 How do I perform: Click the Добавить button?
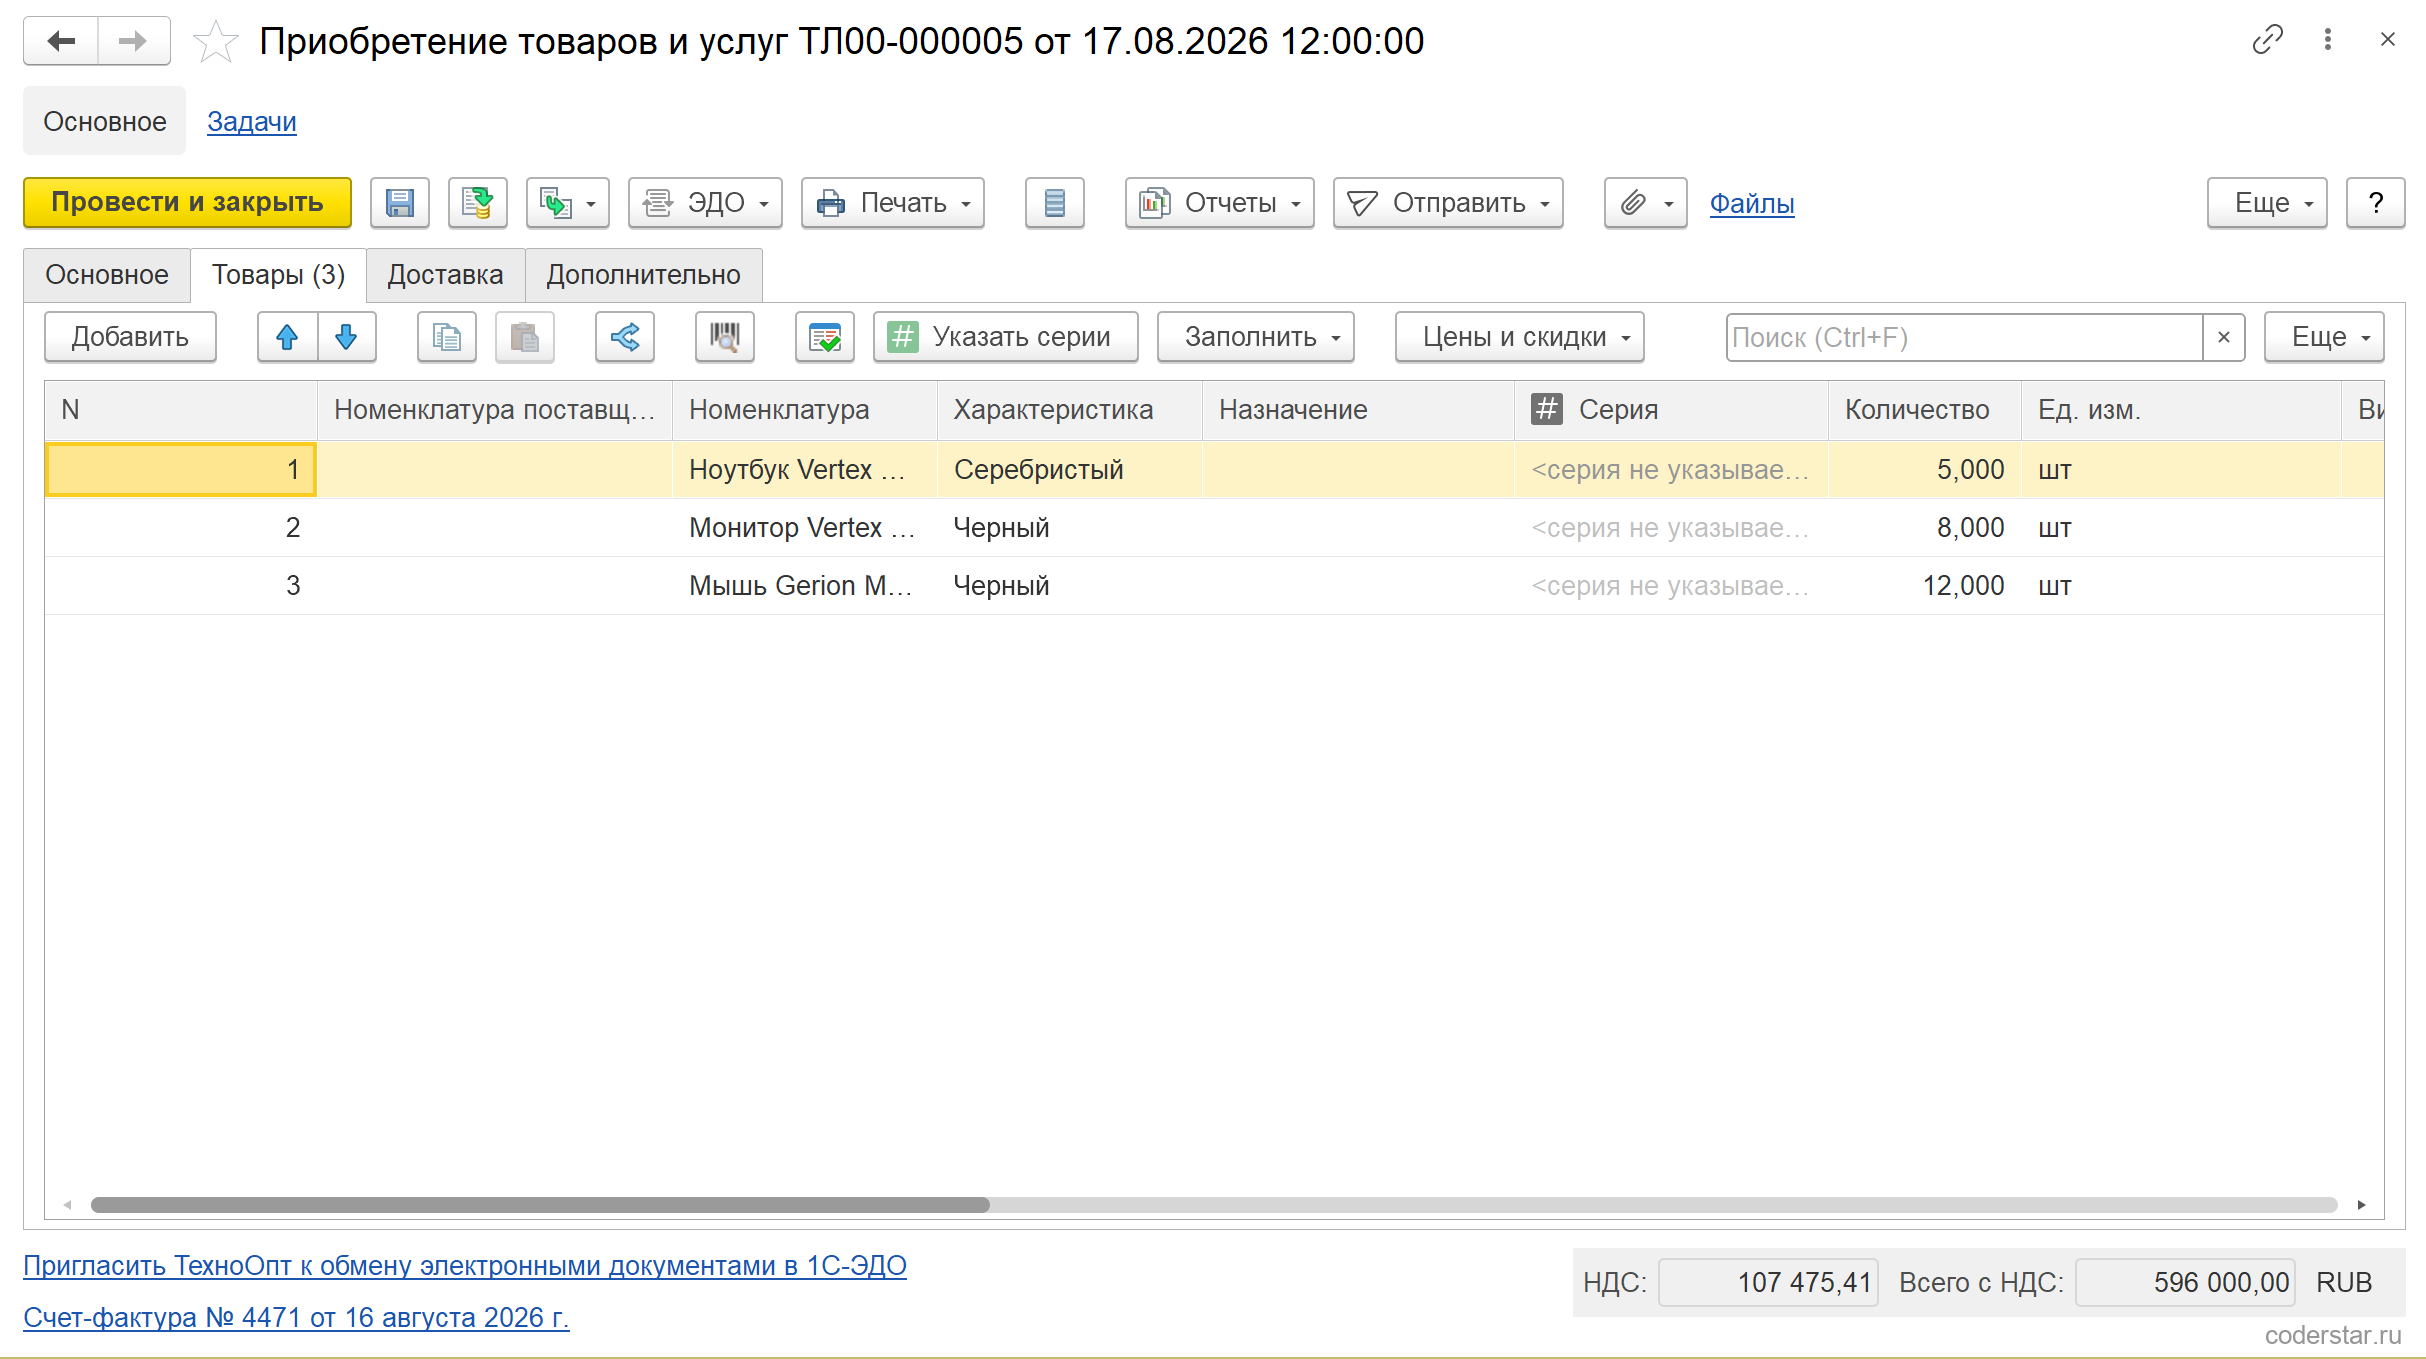point(130,337)
